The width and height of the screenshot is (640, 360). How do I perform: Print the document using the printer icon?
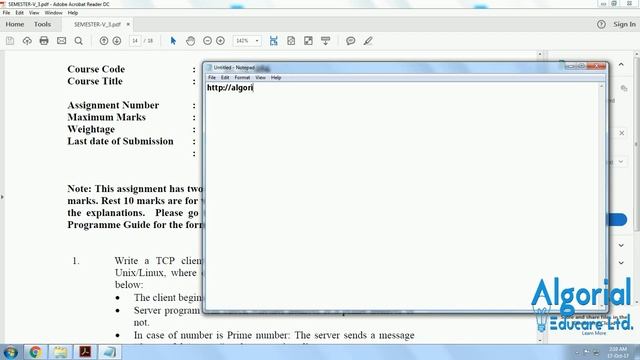point(44,41)
